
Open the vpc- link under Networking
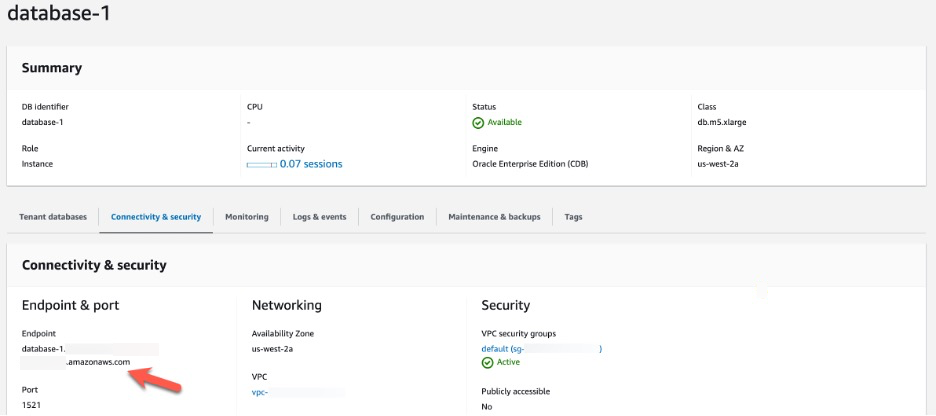(x=263, y=392)
